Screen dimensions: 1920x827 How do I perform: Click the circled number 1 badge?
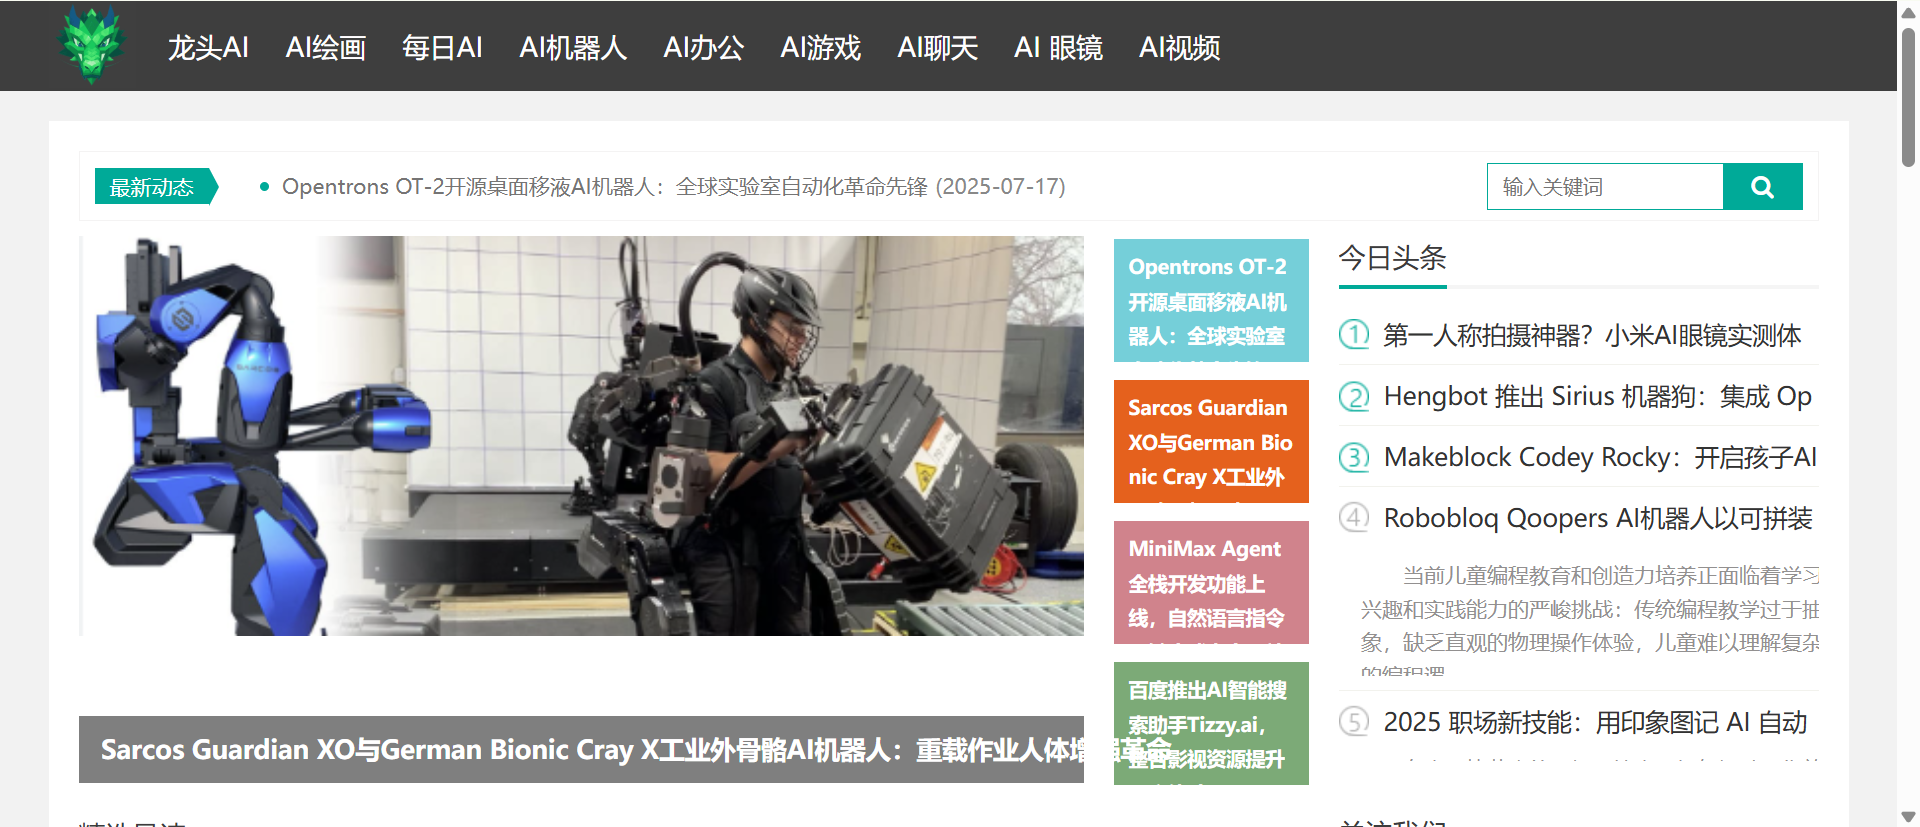[x=1354, y=334]
